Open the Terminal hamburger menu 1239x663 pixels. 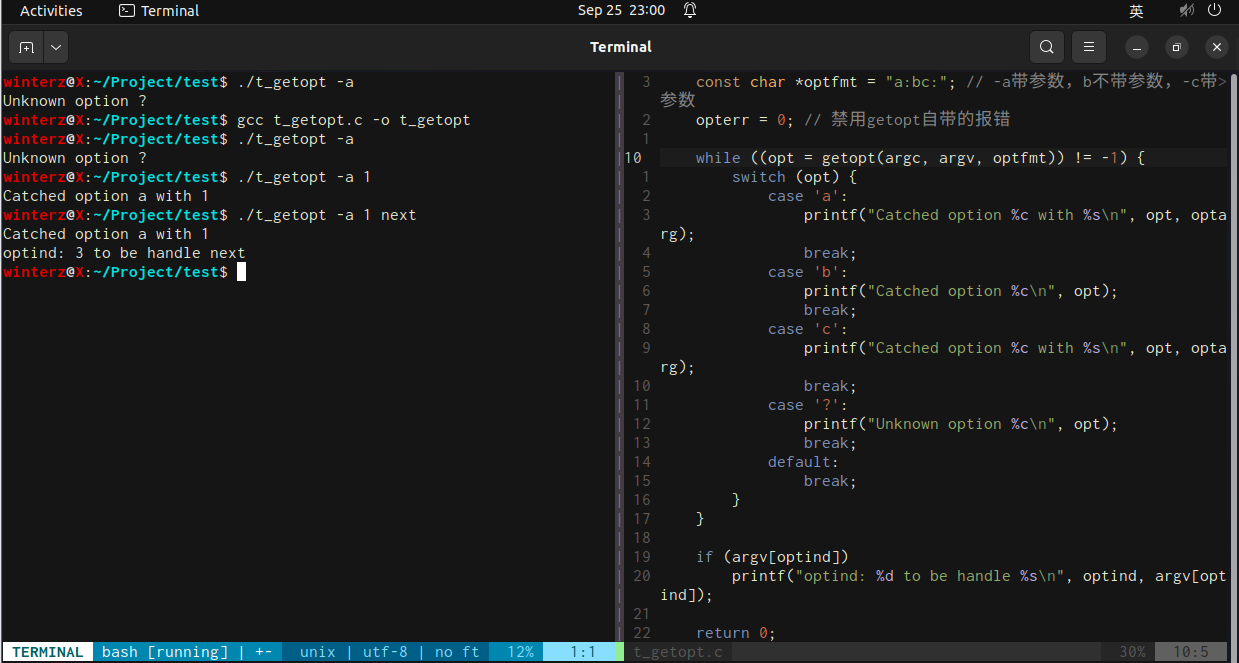[1088, 47]
